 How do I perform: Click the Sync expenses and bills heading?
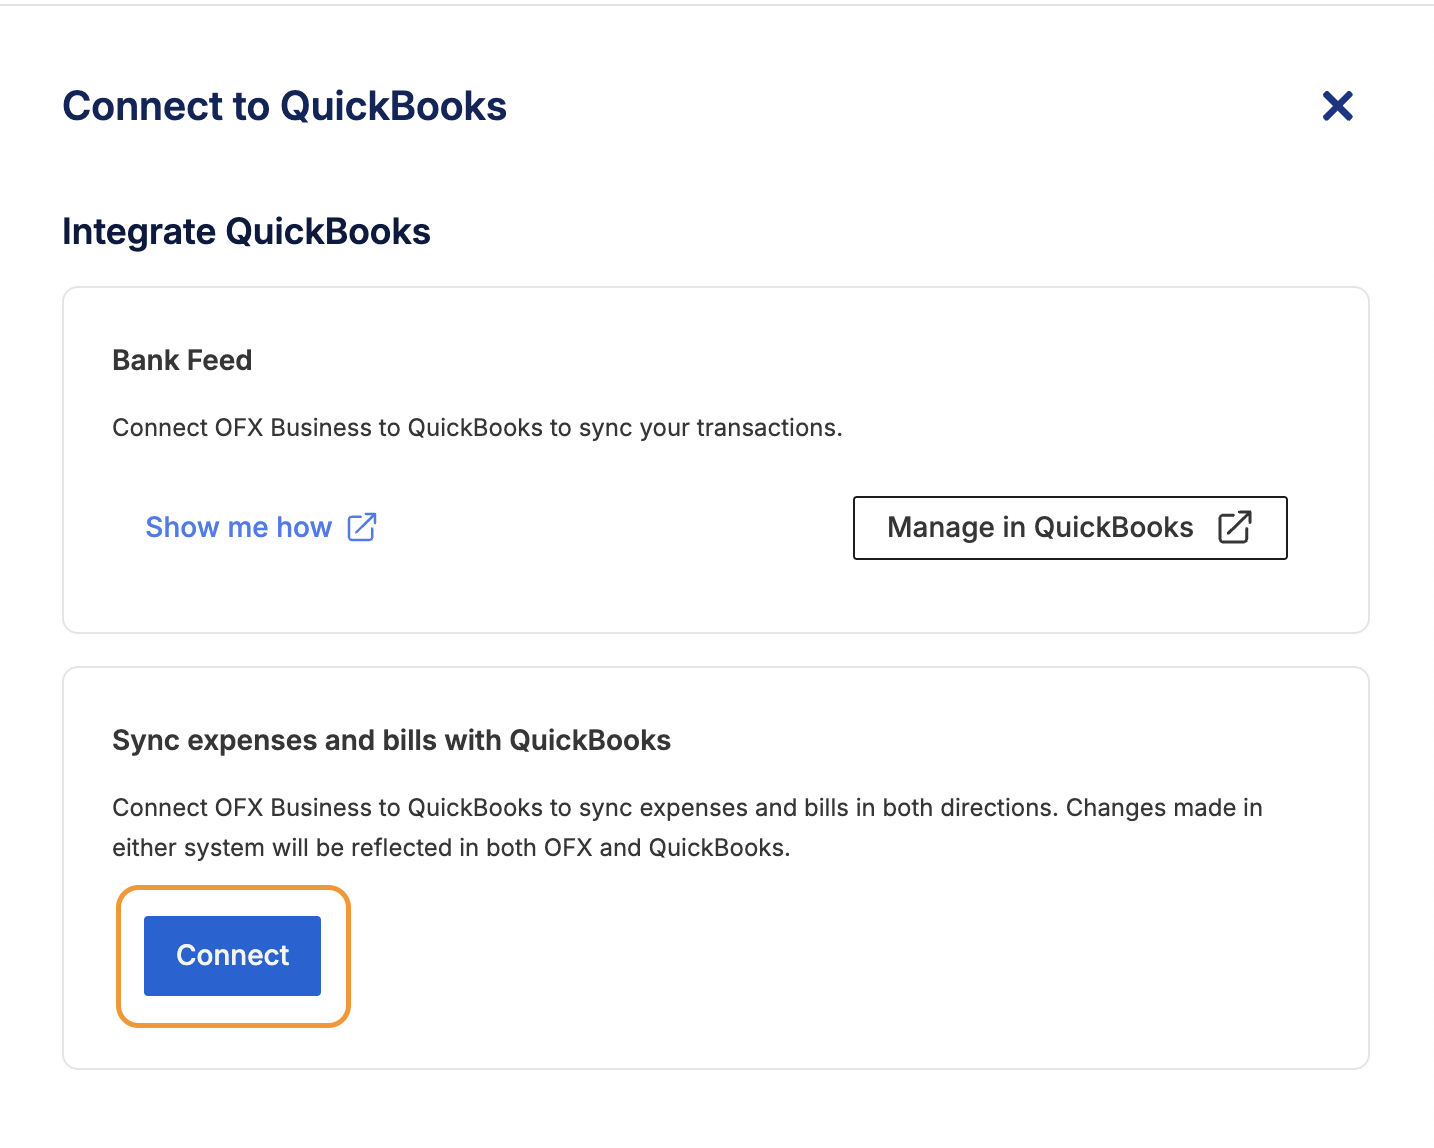click(x=391, y=740)
